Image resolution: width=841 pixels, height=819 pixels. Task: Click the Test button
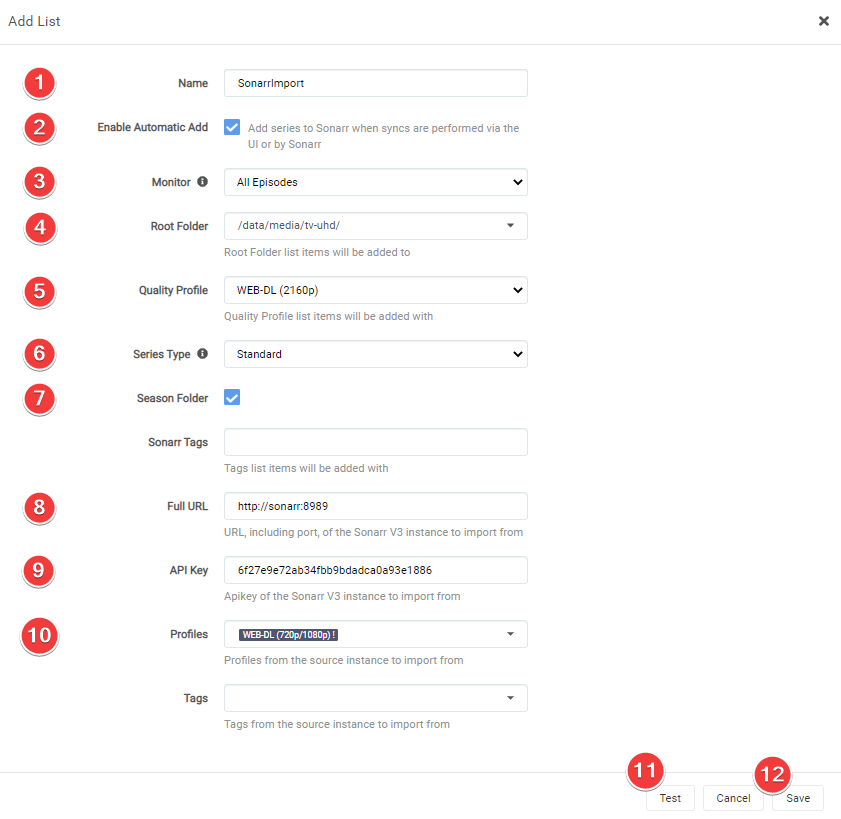click(x=670, y=798)
